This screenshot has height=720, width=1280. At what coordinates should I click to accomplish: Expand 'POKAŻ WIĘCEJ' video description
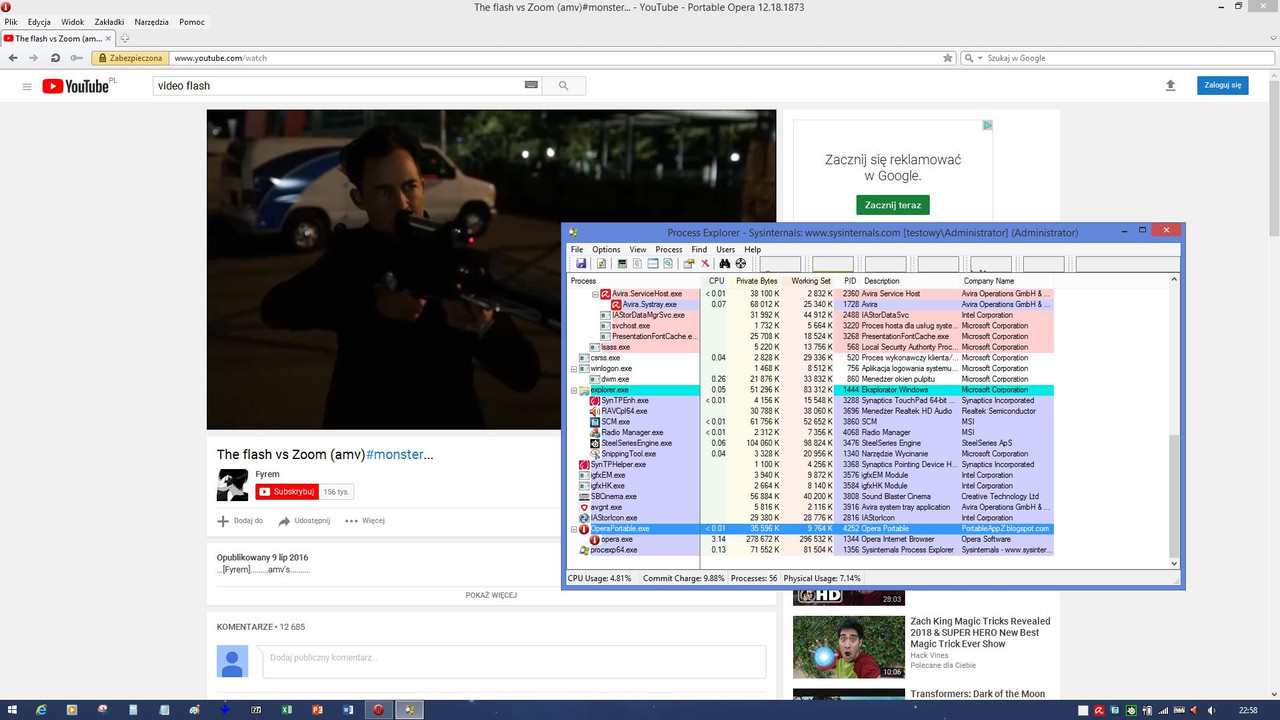pos(491,595)
